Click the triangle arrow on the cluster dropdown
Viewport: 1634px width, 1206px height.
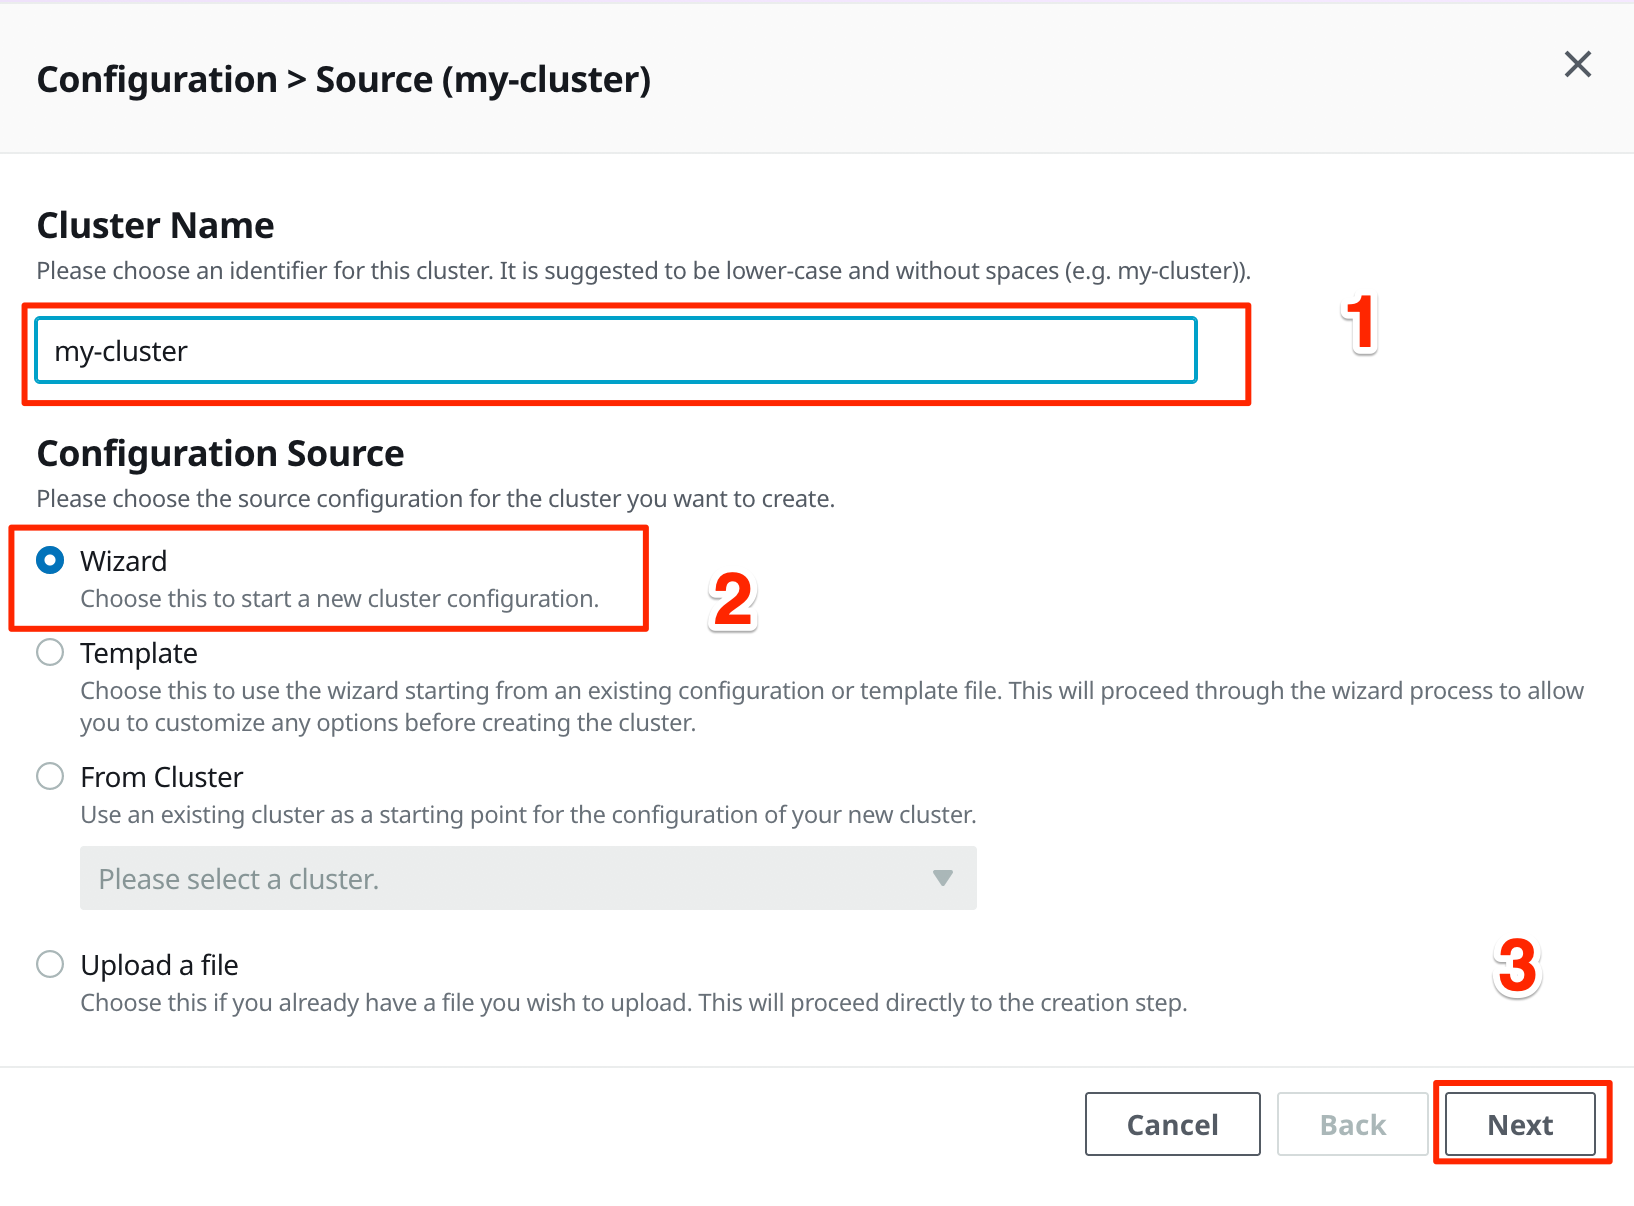[942, 878]
